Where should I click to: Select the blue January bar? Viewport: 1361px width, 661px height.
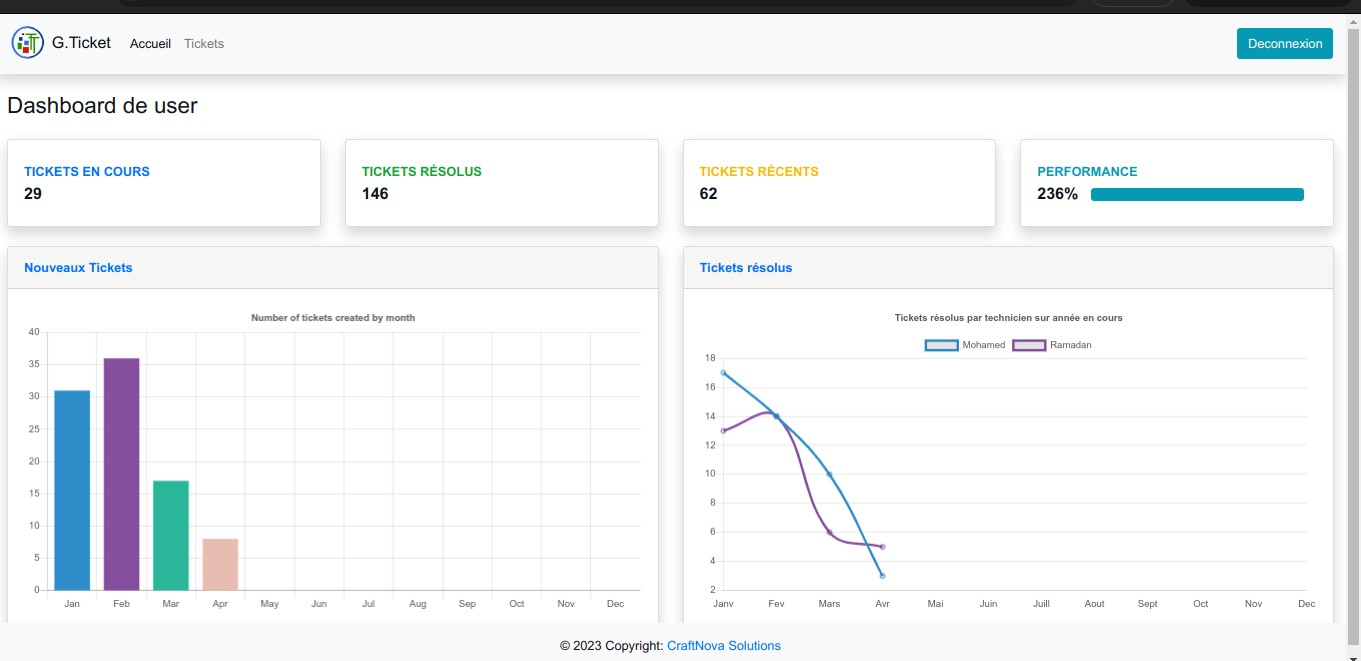tap(72, 490)
